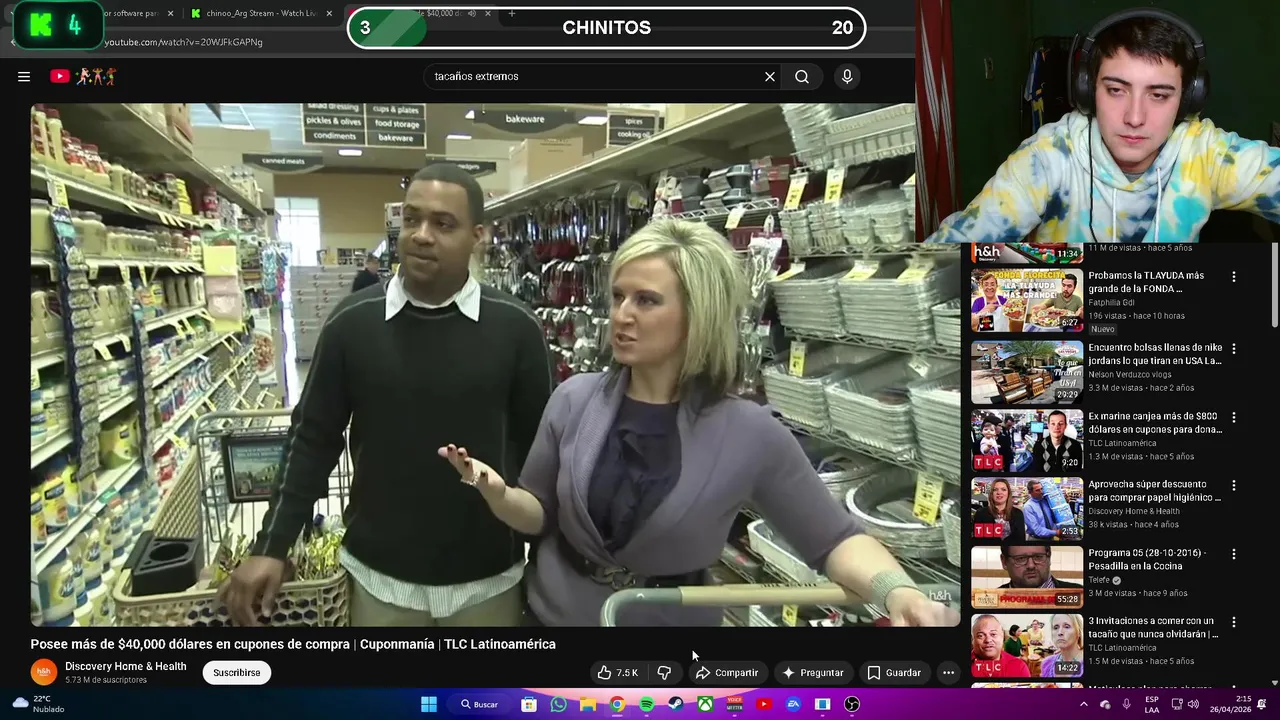The image size is (1280, 720).
Task: Click the main video player
Action: [495, 365]
